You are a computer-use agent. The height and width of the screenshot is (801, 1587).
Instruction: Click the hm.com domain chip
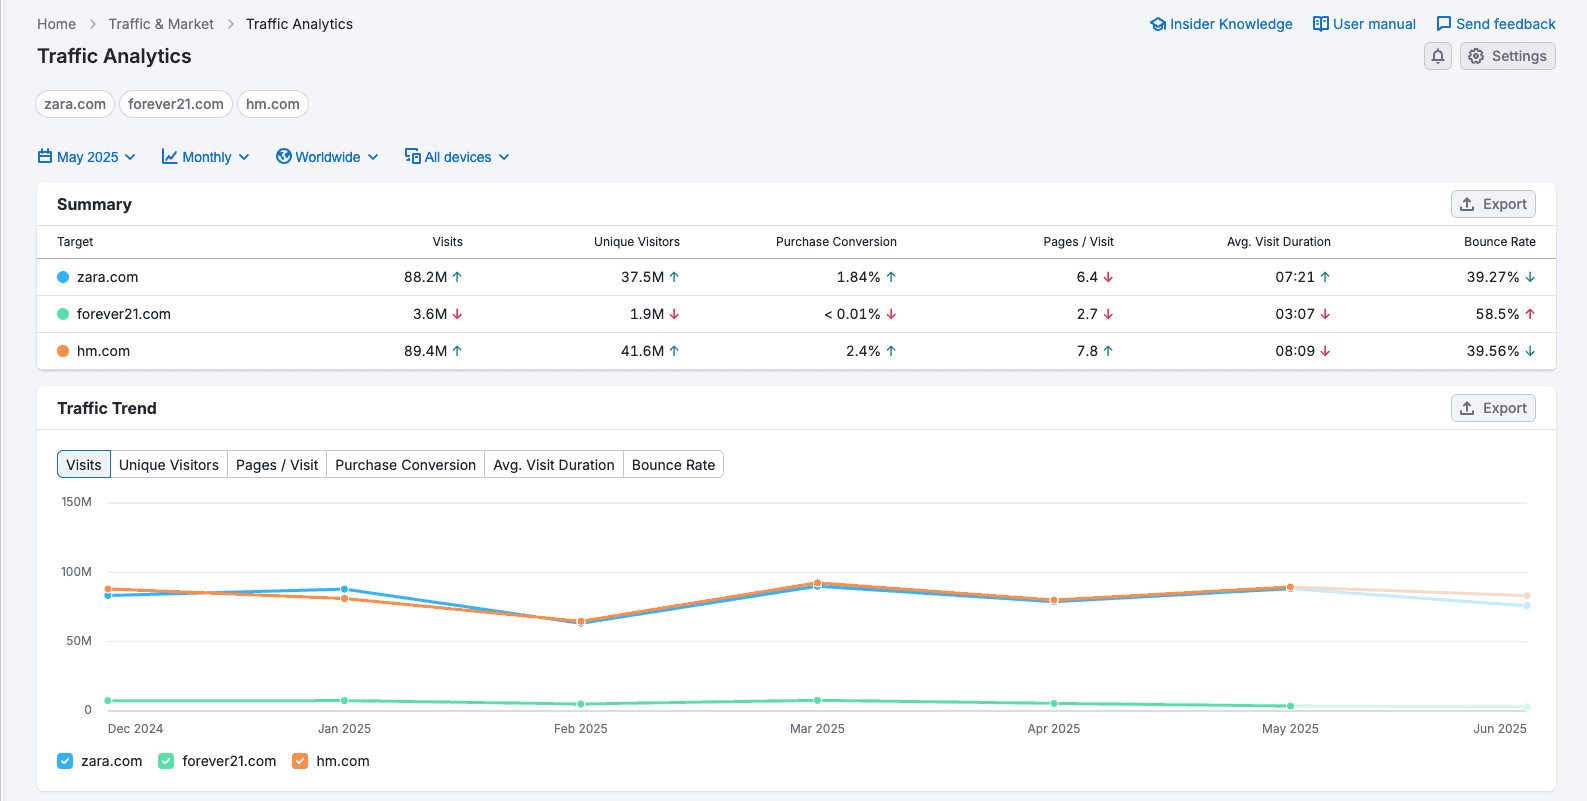(x=273, y=104)
